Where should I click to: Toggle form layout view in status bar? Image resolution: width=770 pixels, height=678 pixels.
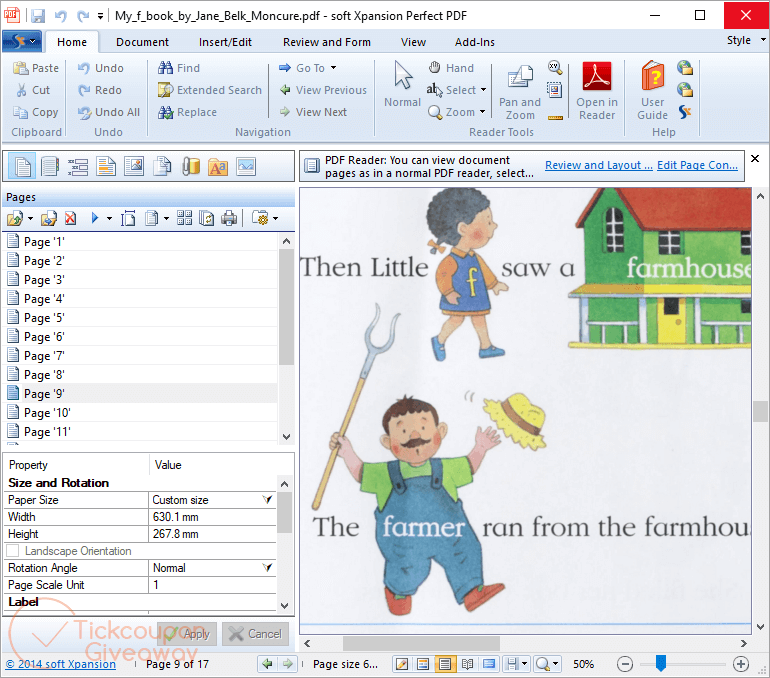point(423,664)
